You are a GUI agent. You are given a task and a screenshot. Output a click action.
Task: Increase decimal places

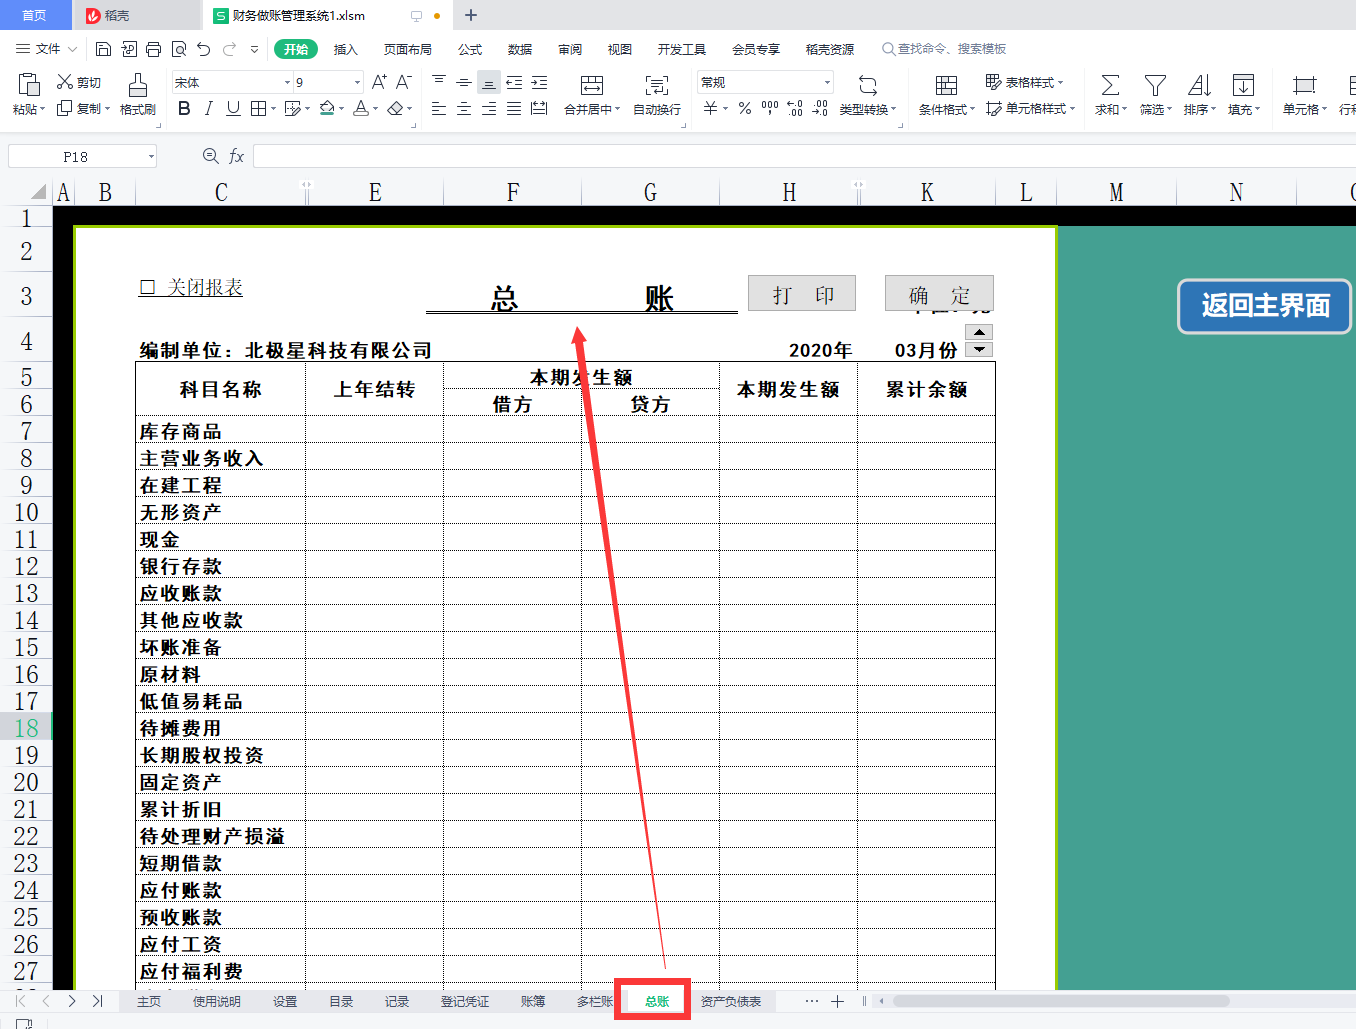click(795, 108)
